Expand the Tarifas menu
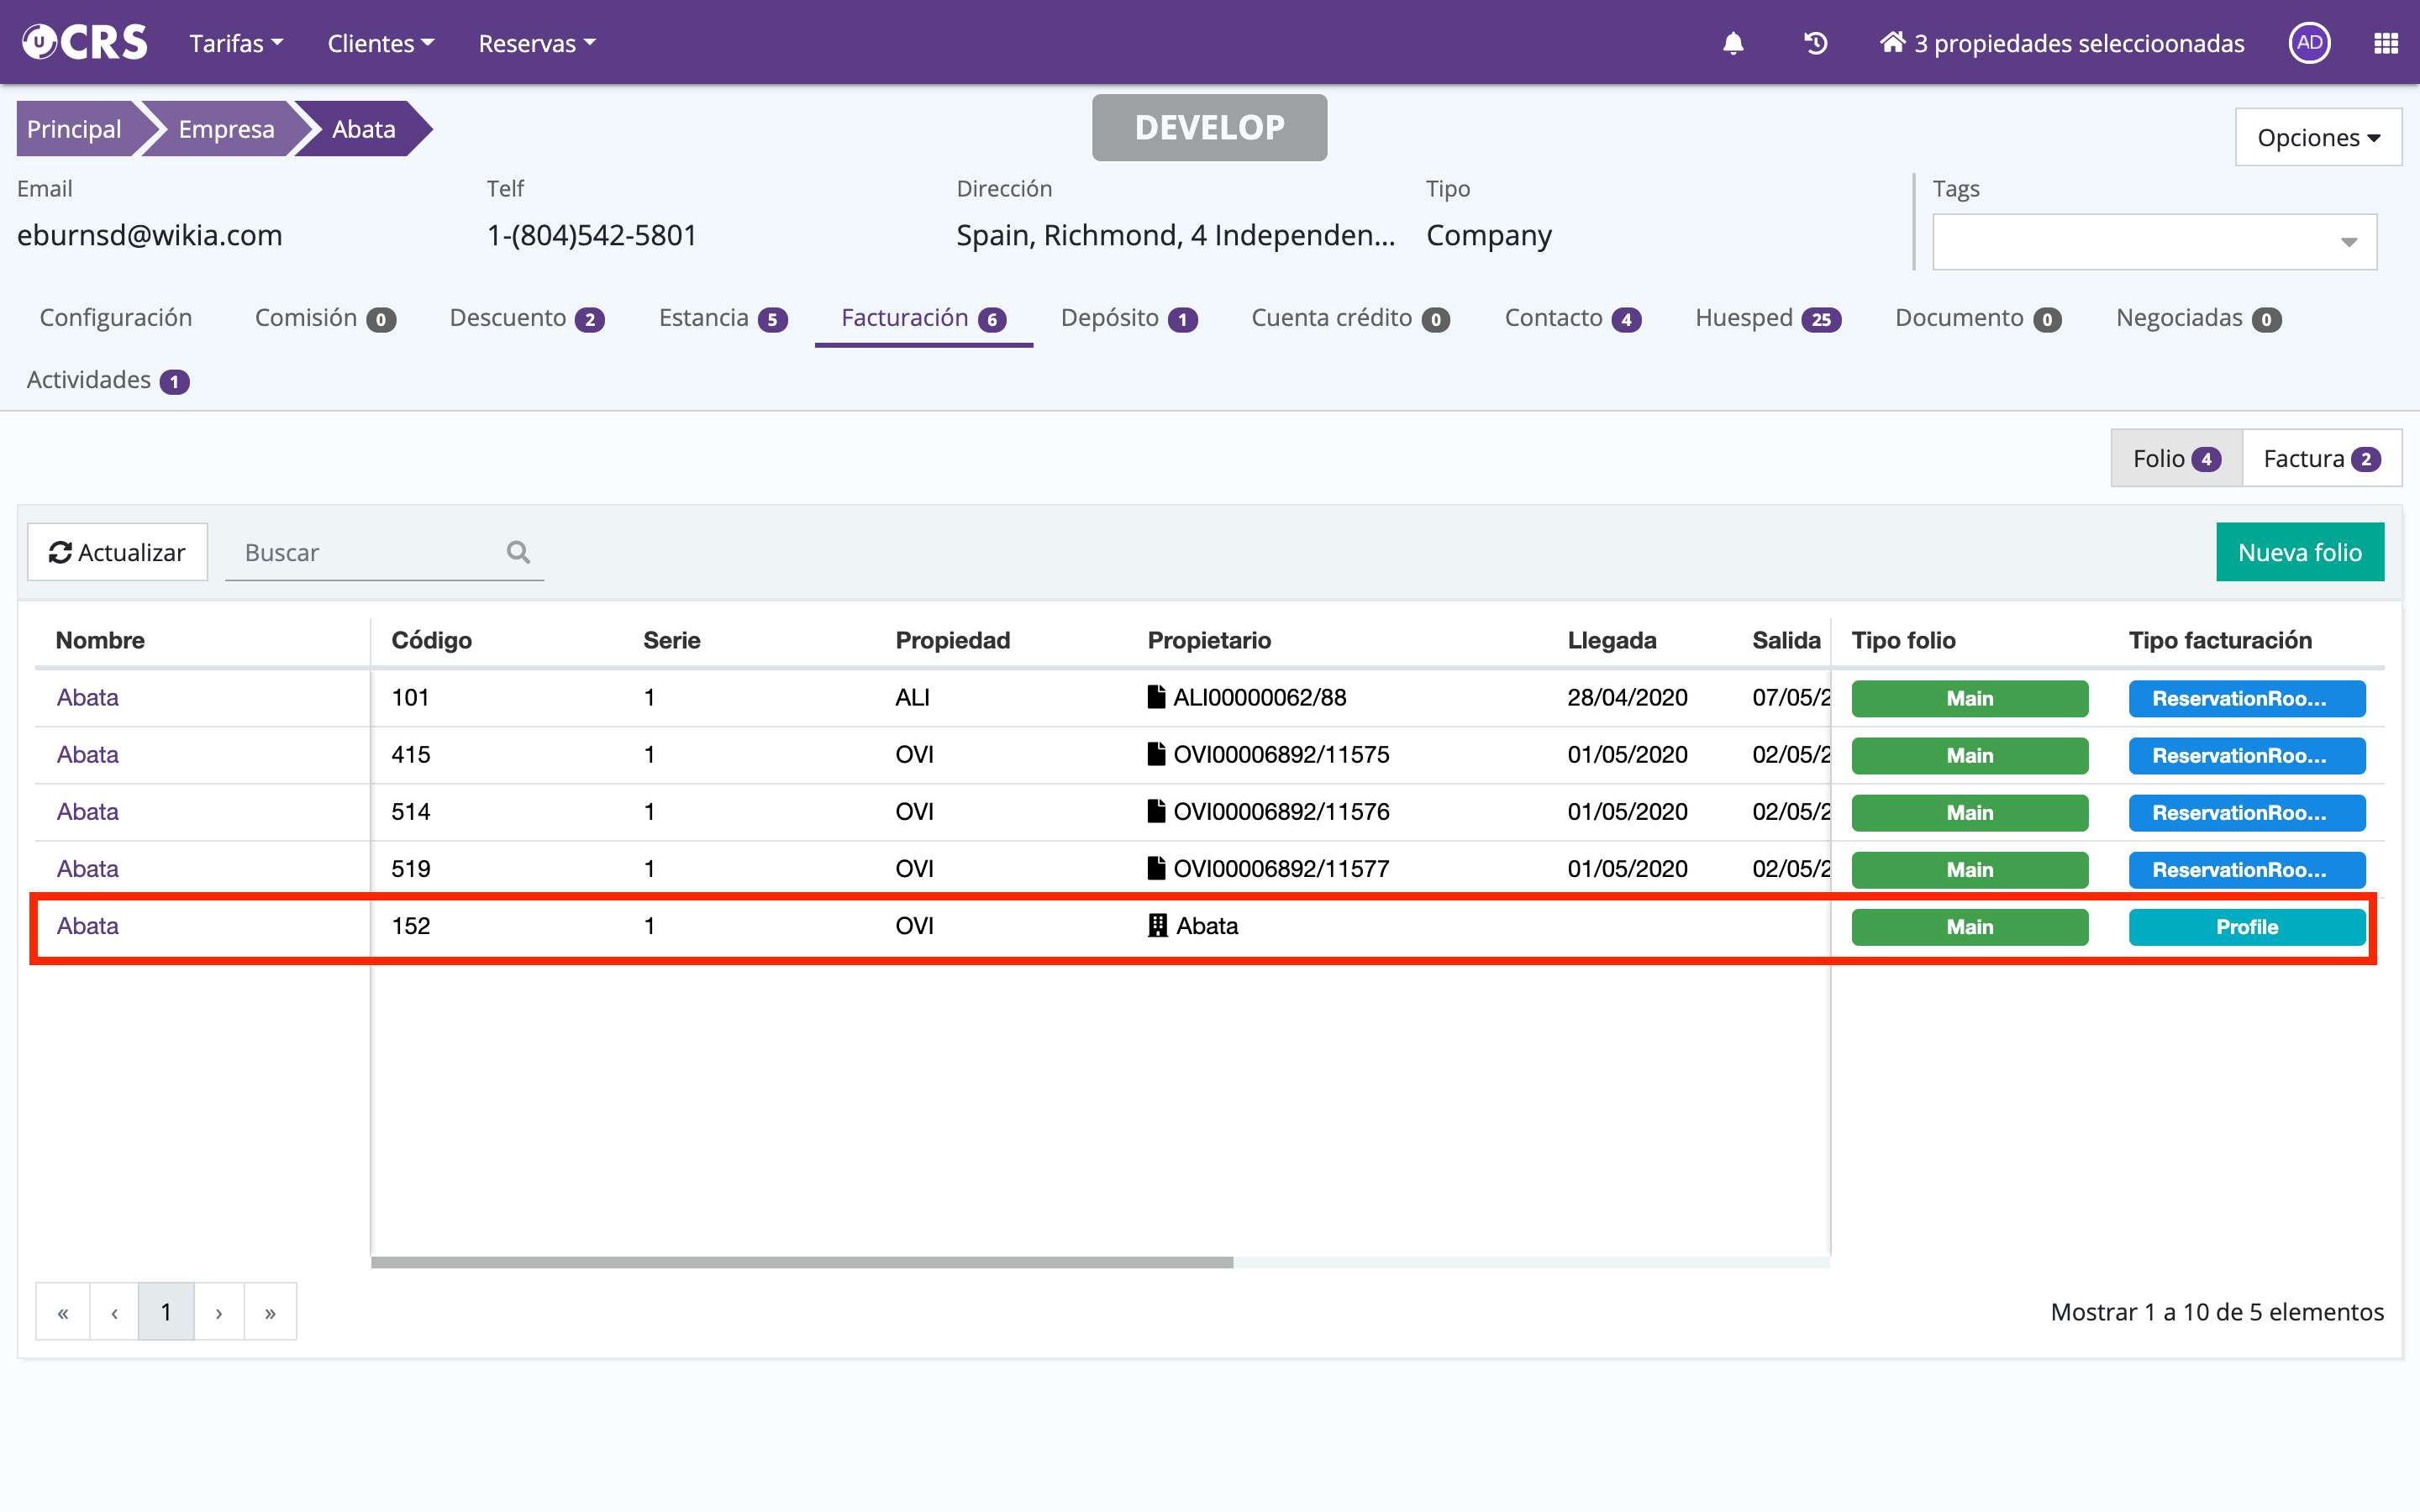Image resolution: width=2420 pixels, height=1512 pixels. coord(236,43)
